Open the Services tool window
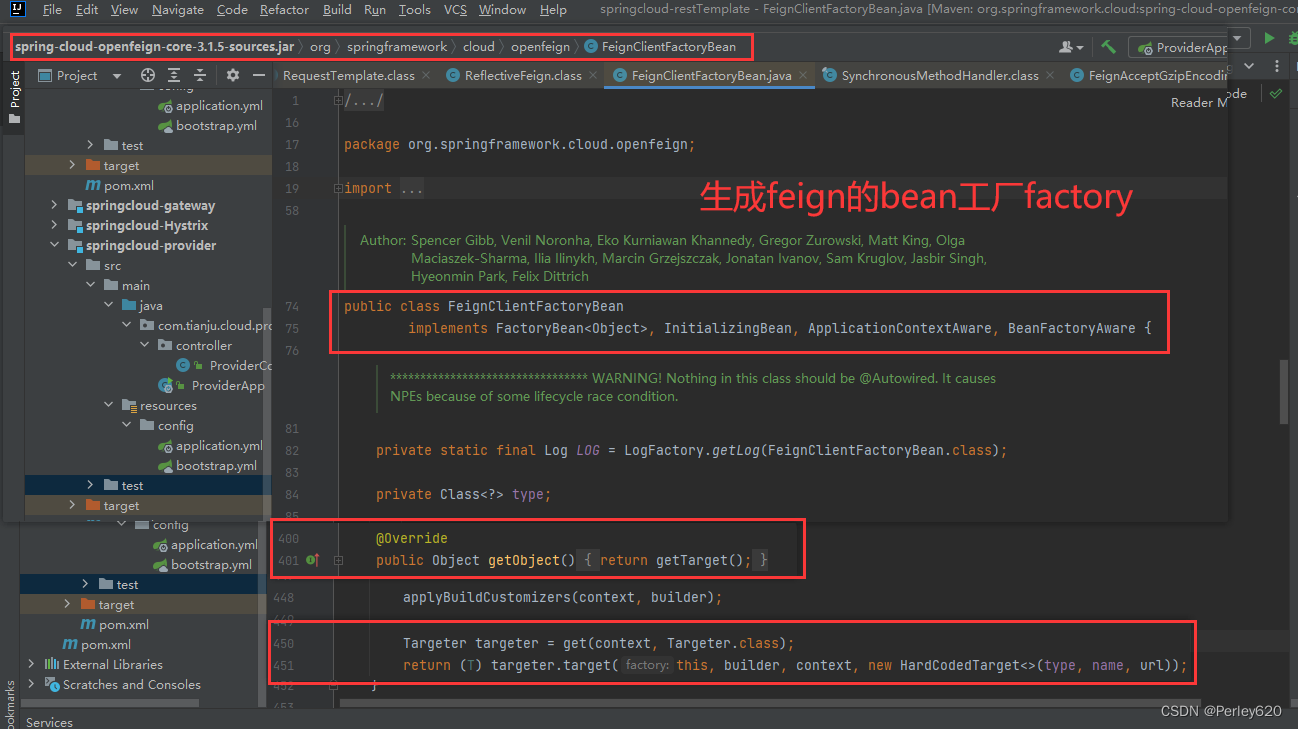The width and height of the screenshot is (1298, 729). click(x=49, y=722)
